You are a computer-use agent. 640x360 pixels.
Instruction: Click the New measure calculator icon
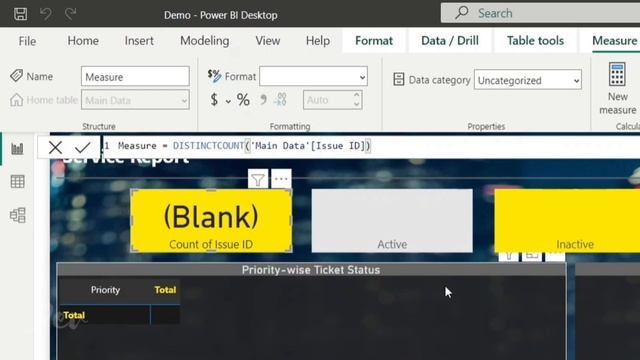tap(617, 74)
